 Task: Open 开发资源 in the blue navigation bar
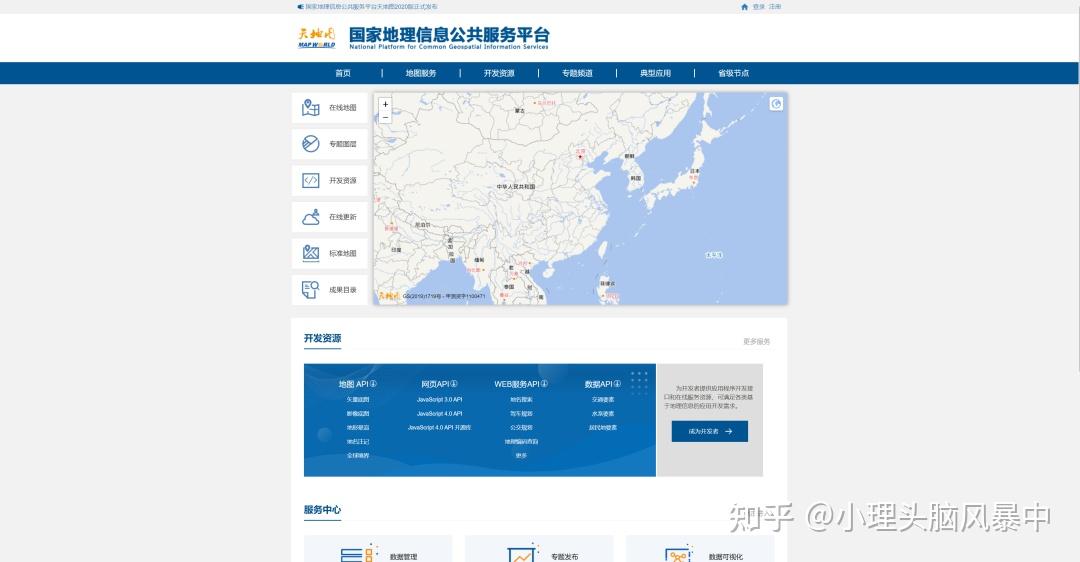point(499,73)
